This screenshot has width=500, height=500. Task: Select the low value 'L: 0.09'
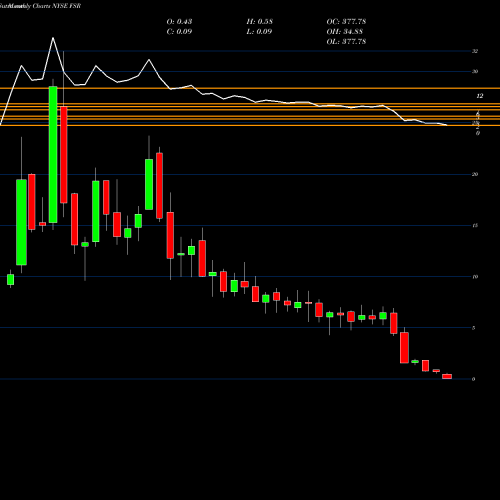click(x=259, y=32)
